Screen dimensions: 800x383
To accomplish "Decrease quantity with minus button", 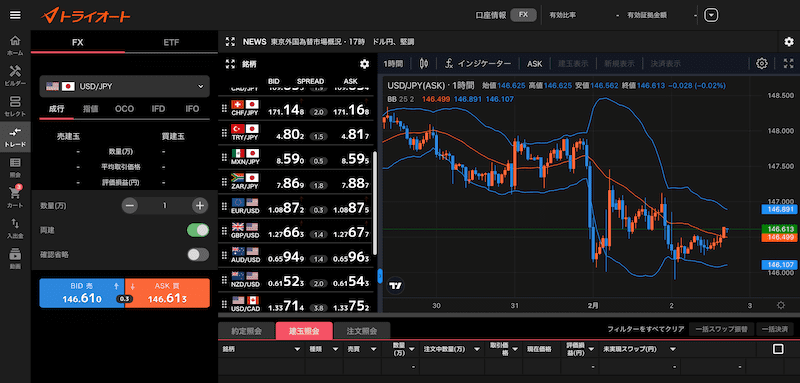I will point(130,206).
